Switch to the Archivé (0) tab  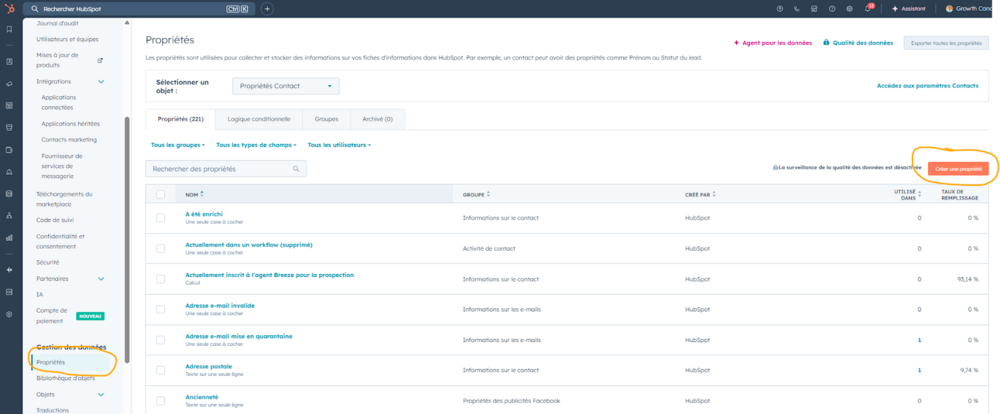[x=378, y=119]
